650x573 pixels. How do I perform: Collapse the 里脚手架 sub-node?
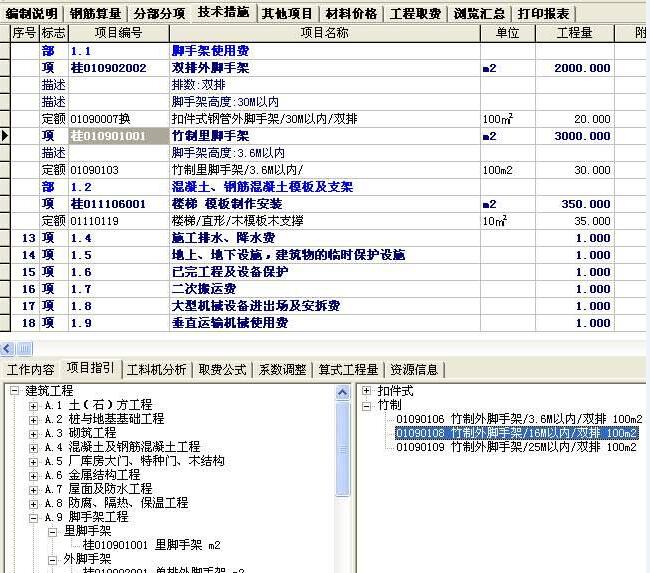[x=52, y=532]
